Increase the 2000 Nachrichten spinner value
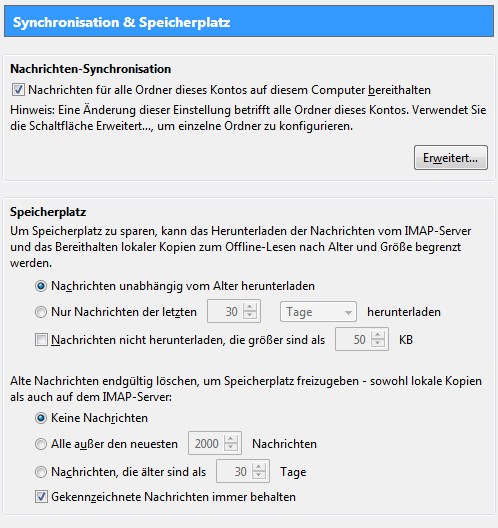Screen dimensions: 498x528 [231, 439]
